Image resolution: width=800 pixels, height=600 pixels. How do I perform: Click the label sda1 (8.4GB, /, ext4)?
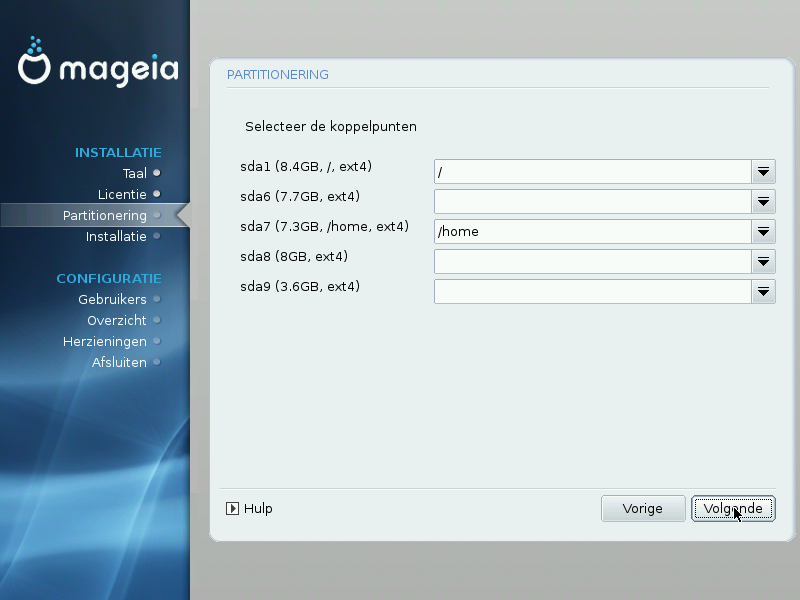click(306, 167)
